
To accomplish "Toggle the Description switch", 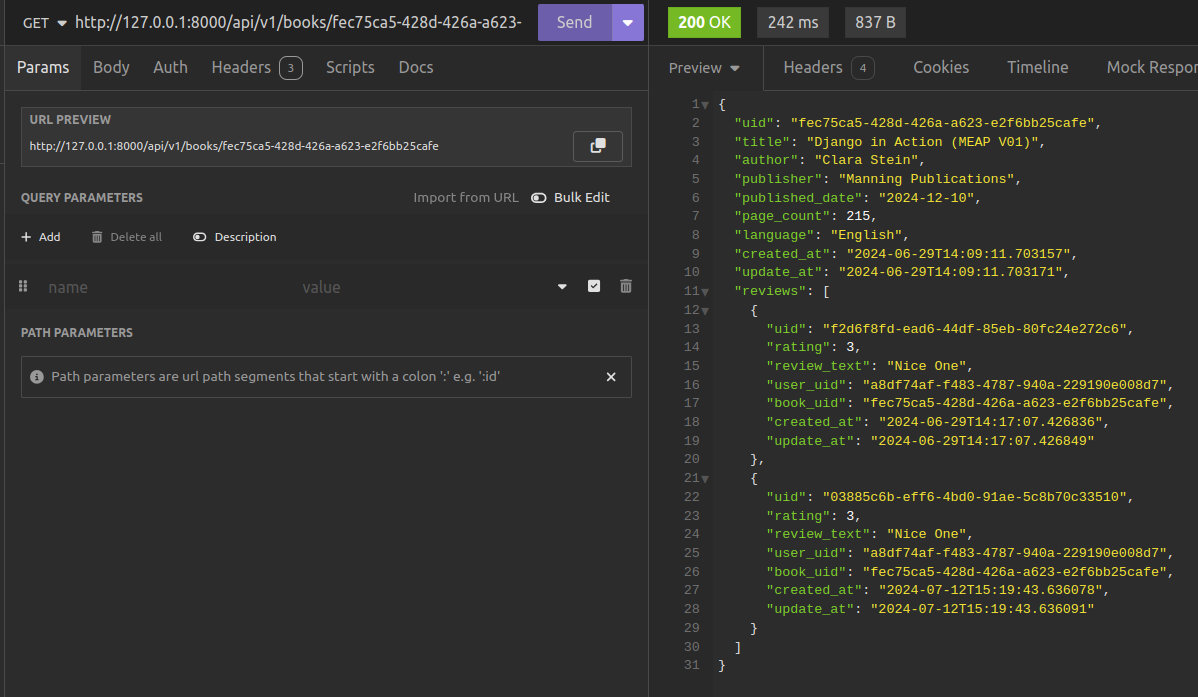I will click(200, 237).
